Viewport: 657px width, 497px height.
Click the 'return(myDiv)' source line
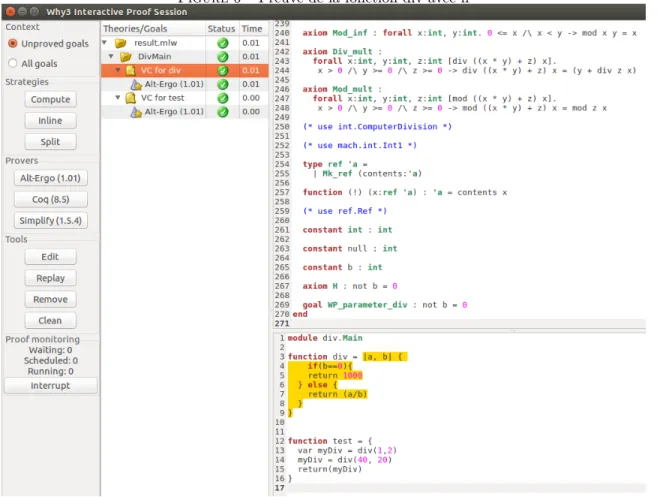[330, 469]
